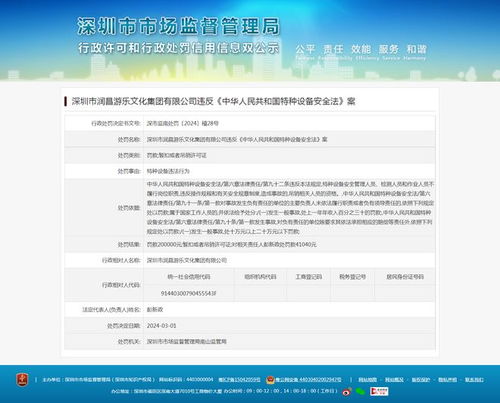Click the 深圳市市场监督管理局 header title

coord(178,26)
